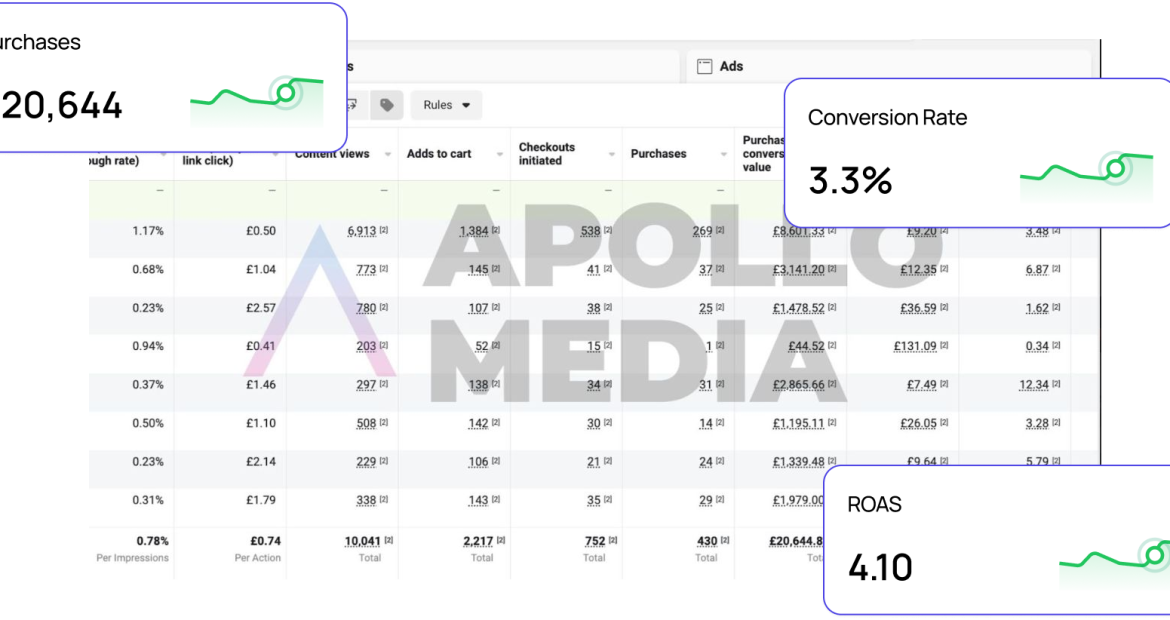The width and height of the screenshot is (1170, 620).
Task: Click the 1,384 adds to cart value
Action: coord(474,231)
